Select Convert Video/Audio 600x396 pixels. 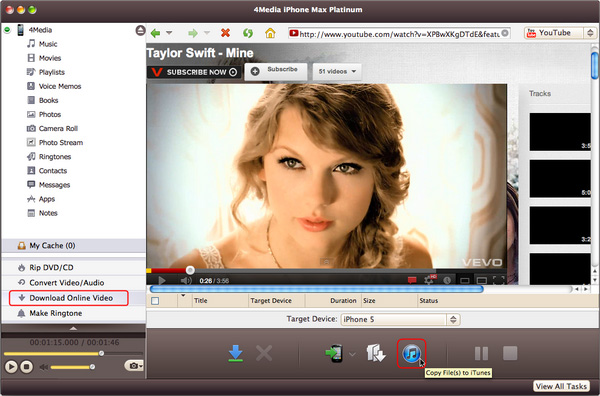[x=73, y=283]
